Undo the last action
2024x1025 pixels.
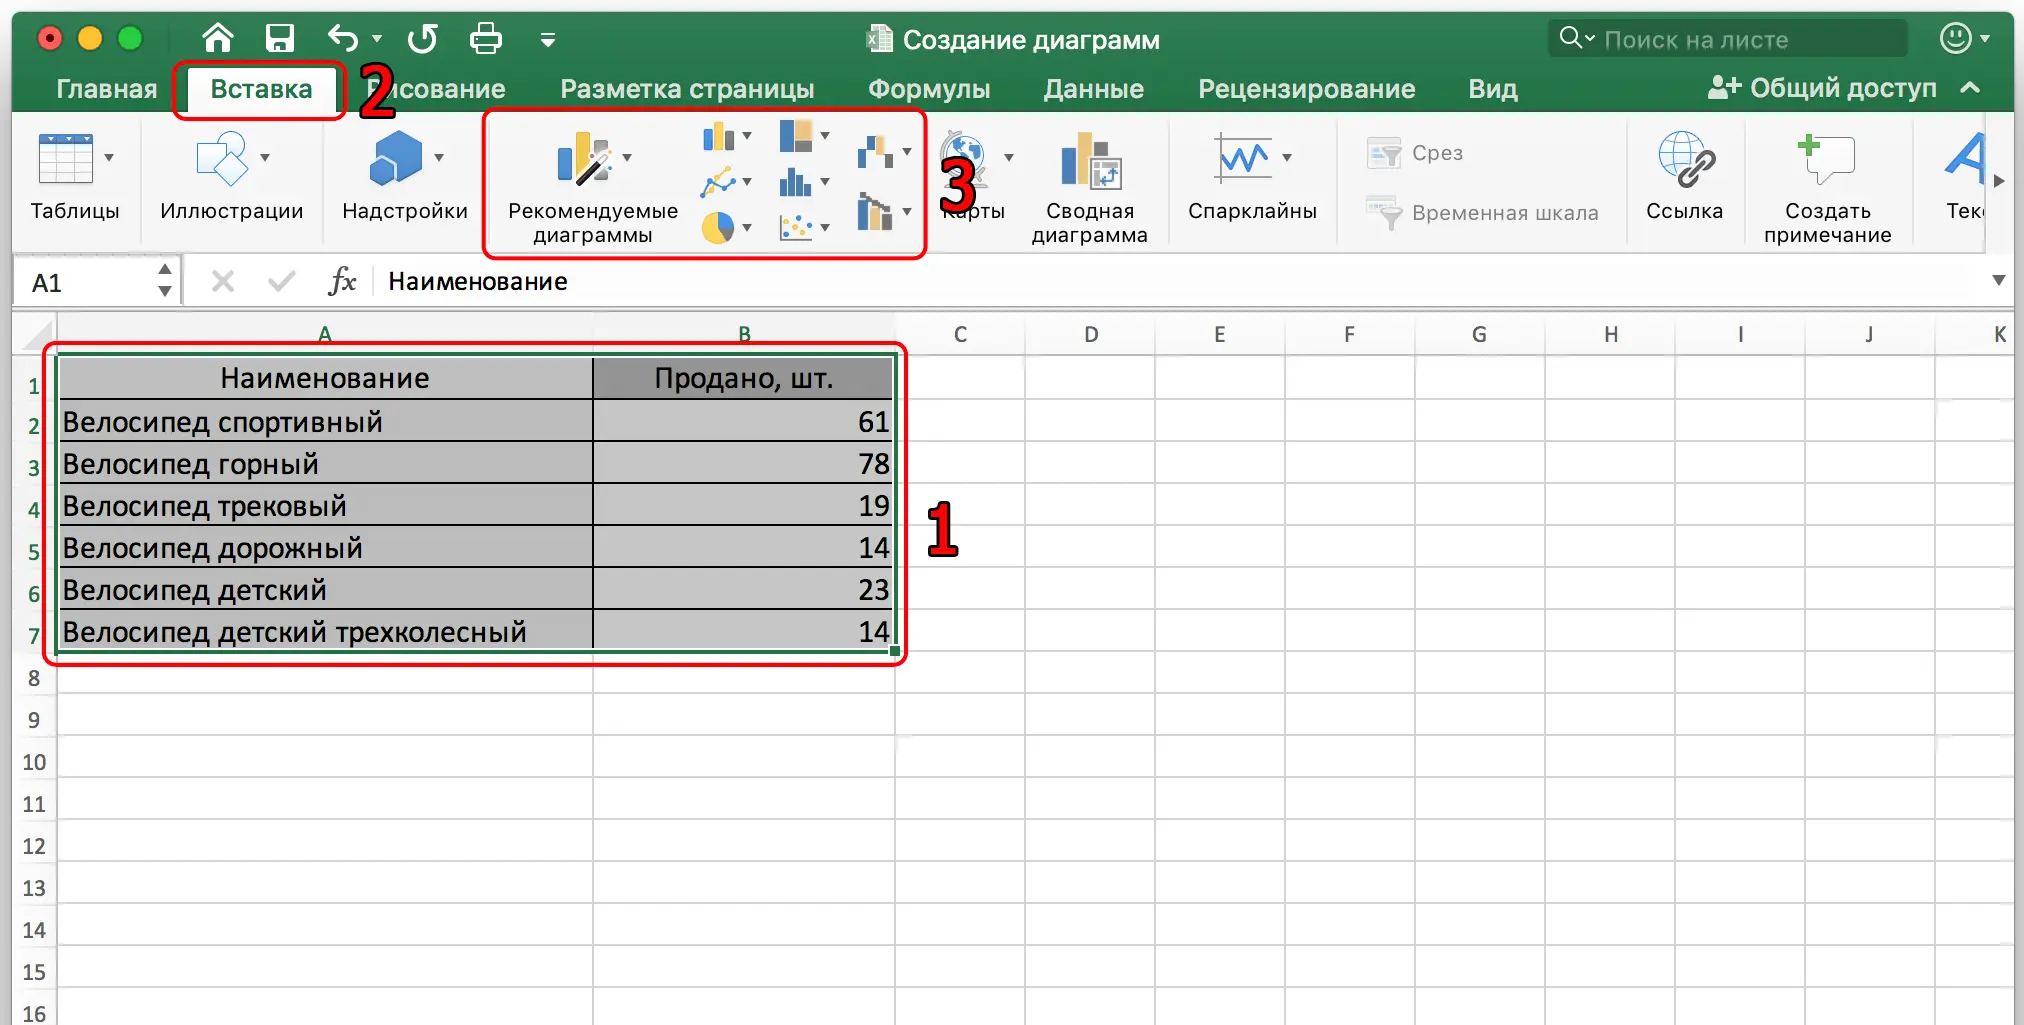pos(343,39)
